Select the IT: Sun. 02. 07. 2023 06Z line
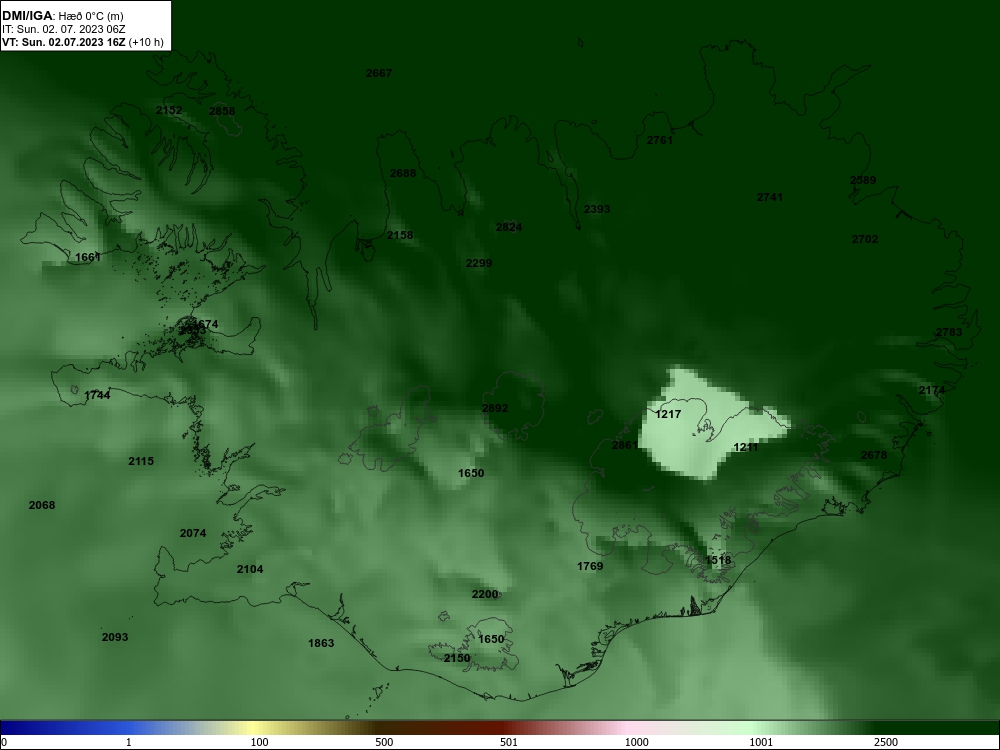Viewport: 1000px width, 750px height. (64, 29)
